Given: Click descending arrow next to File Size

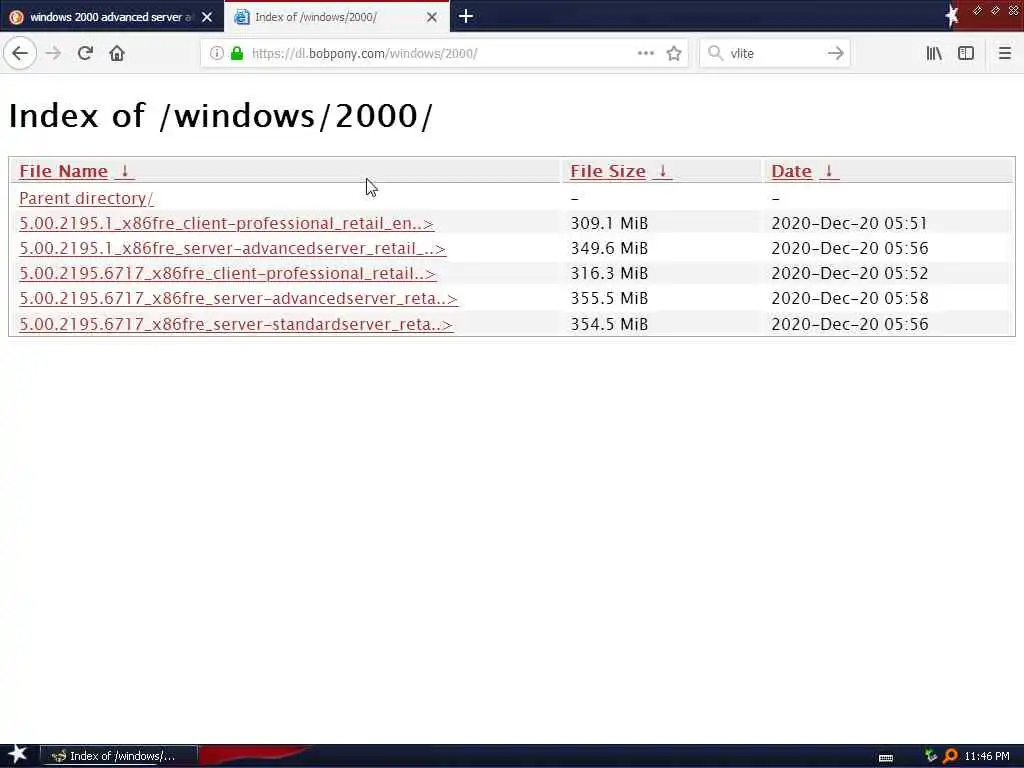Looking at the screenshot, I should pos(662,171).
